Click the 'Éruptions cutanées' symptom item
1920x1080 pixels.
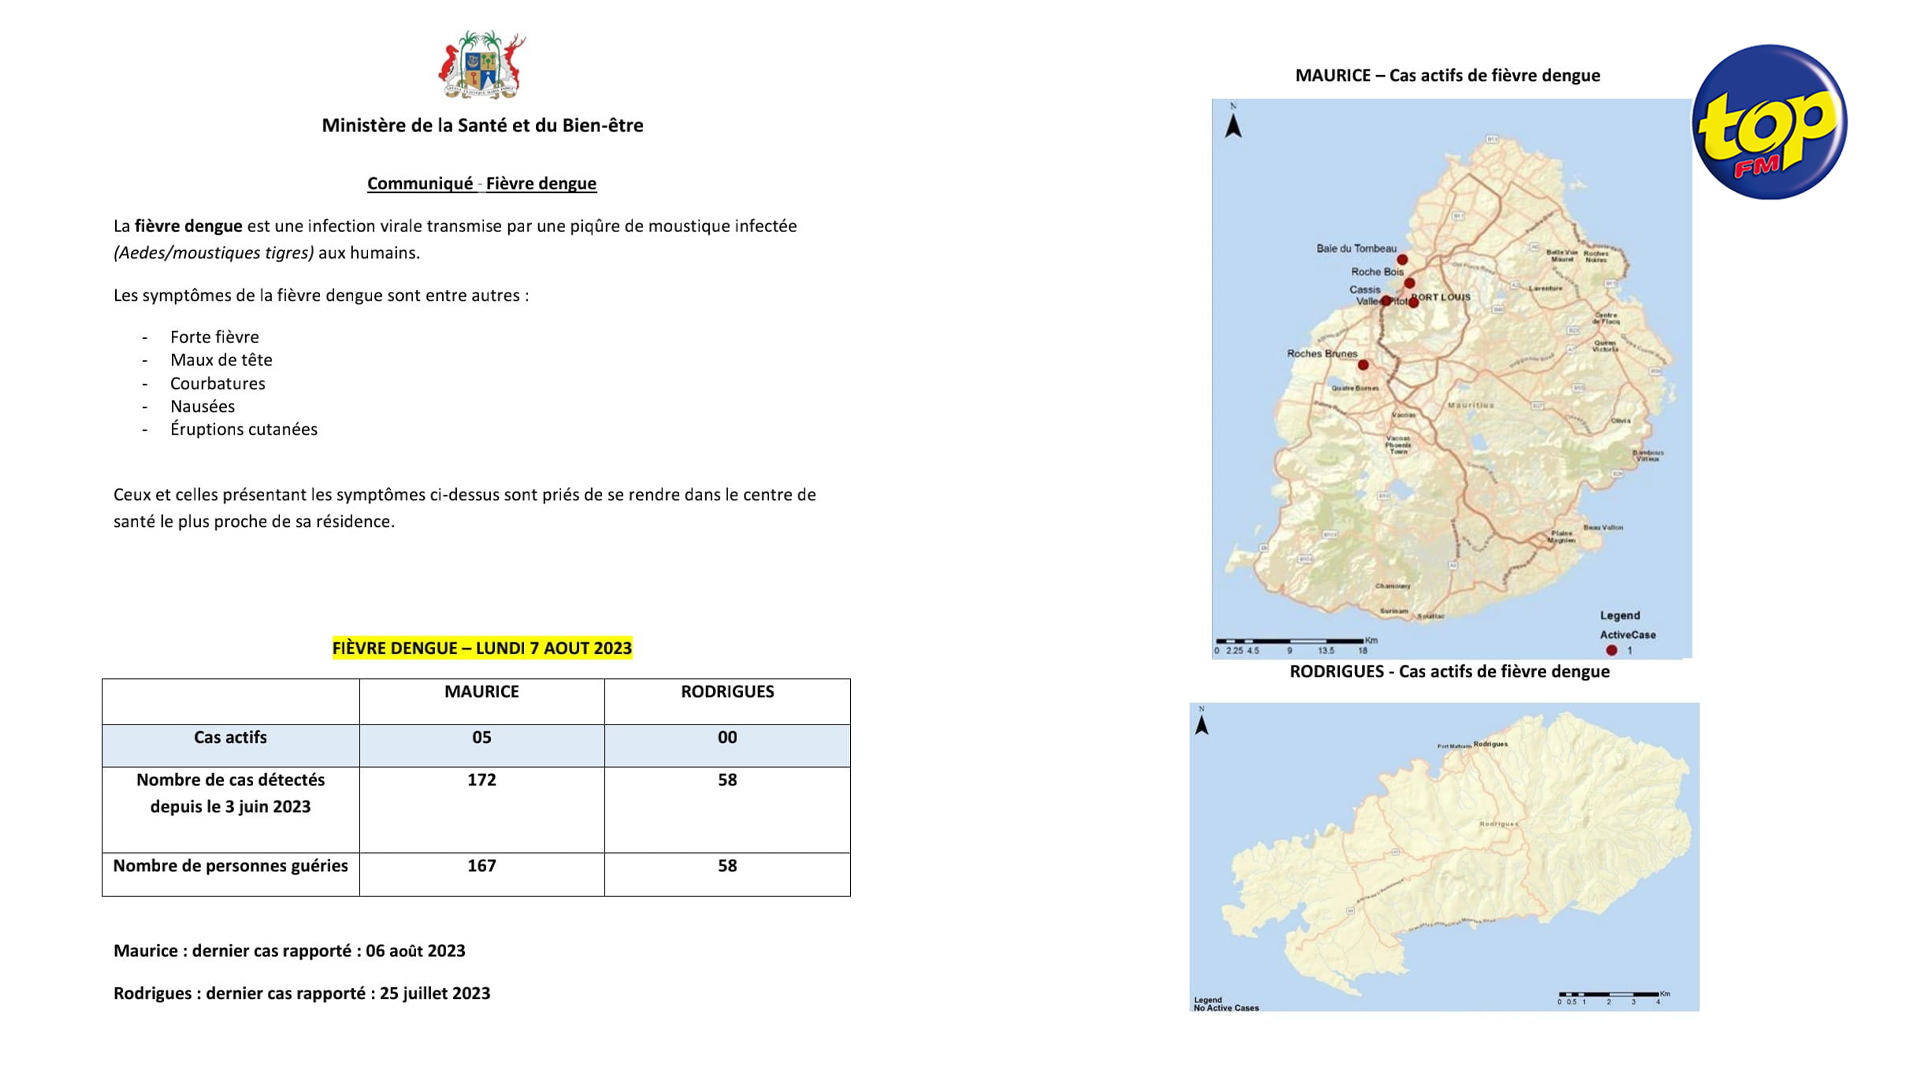click(x=243, y=429)
